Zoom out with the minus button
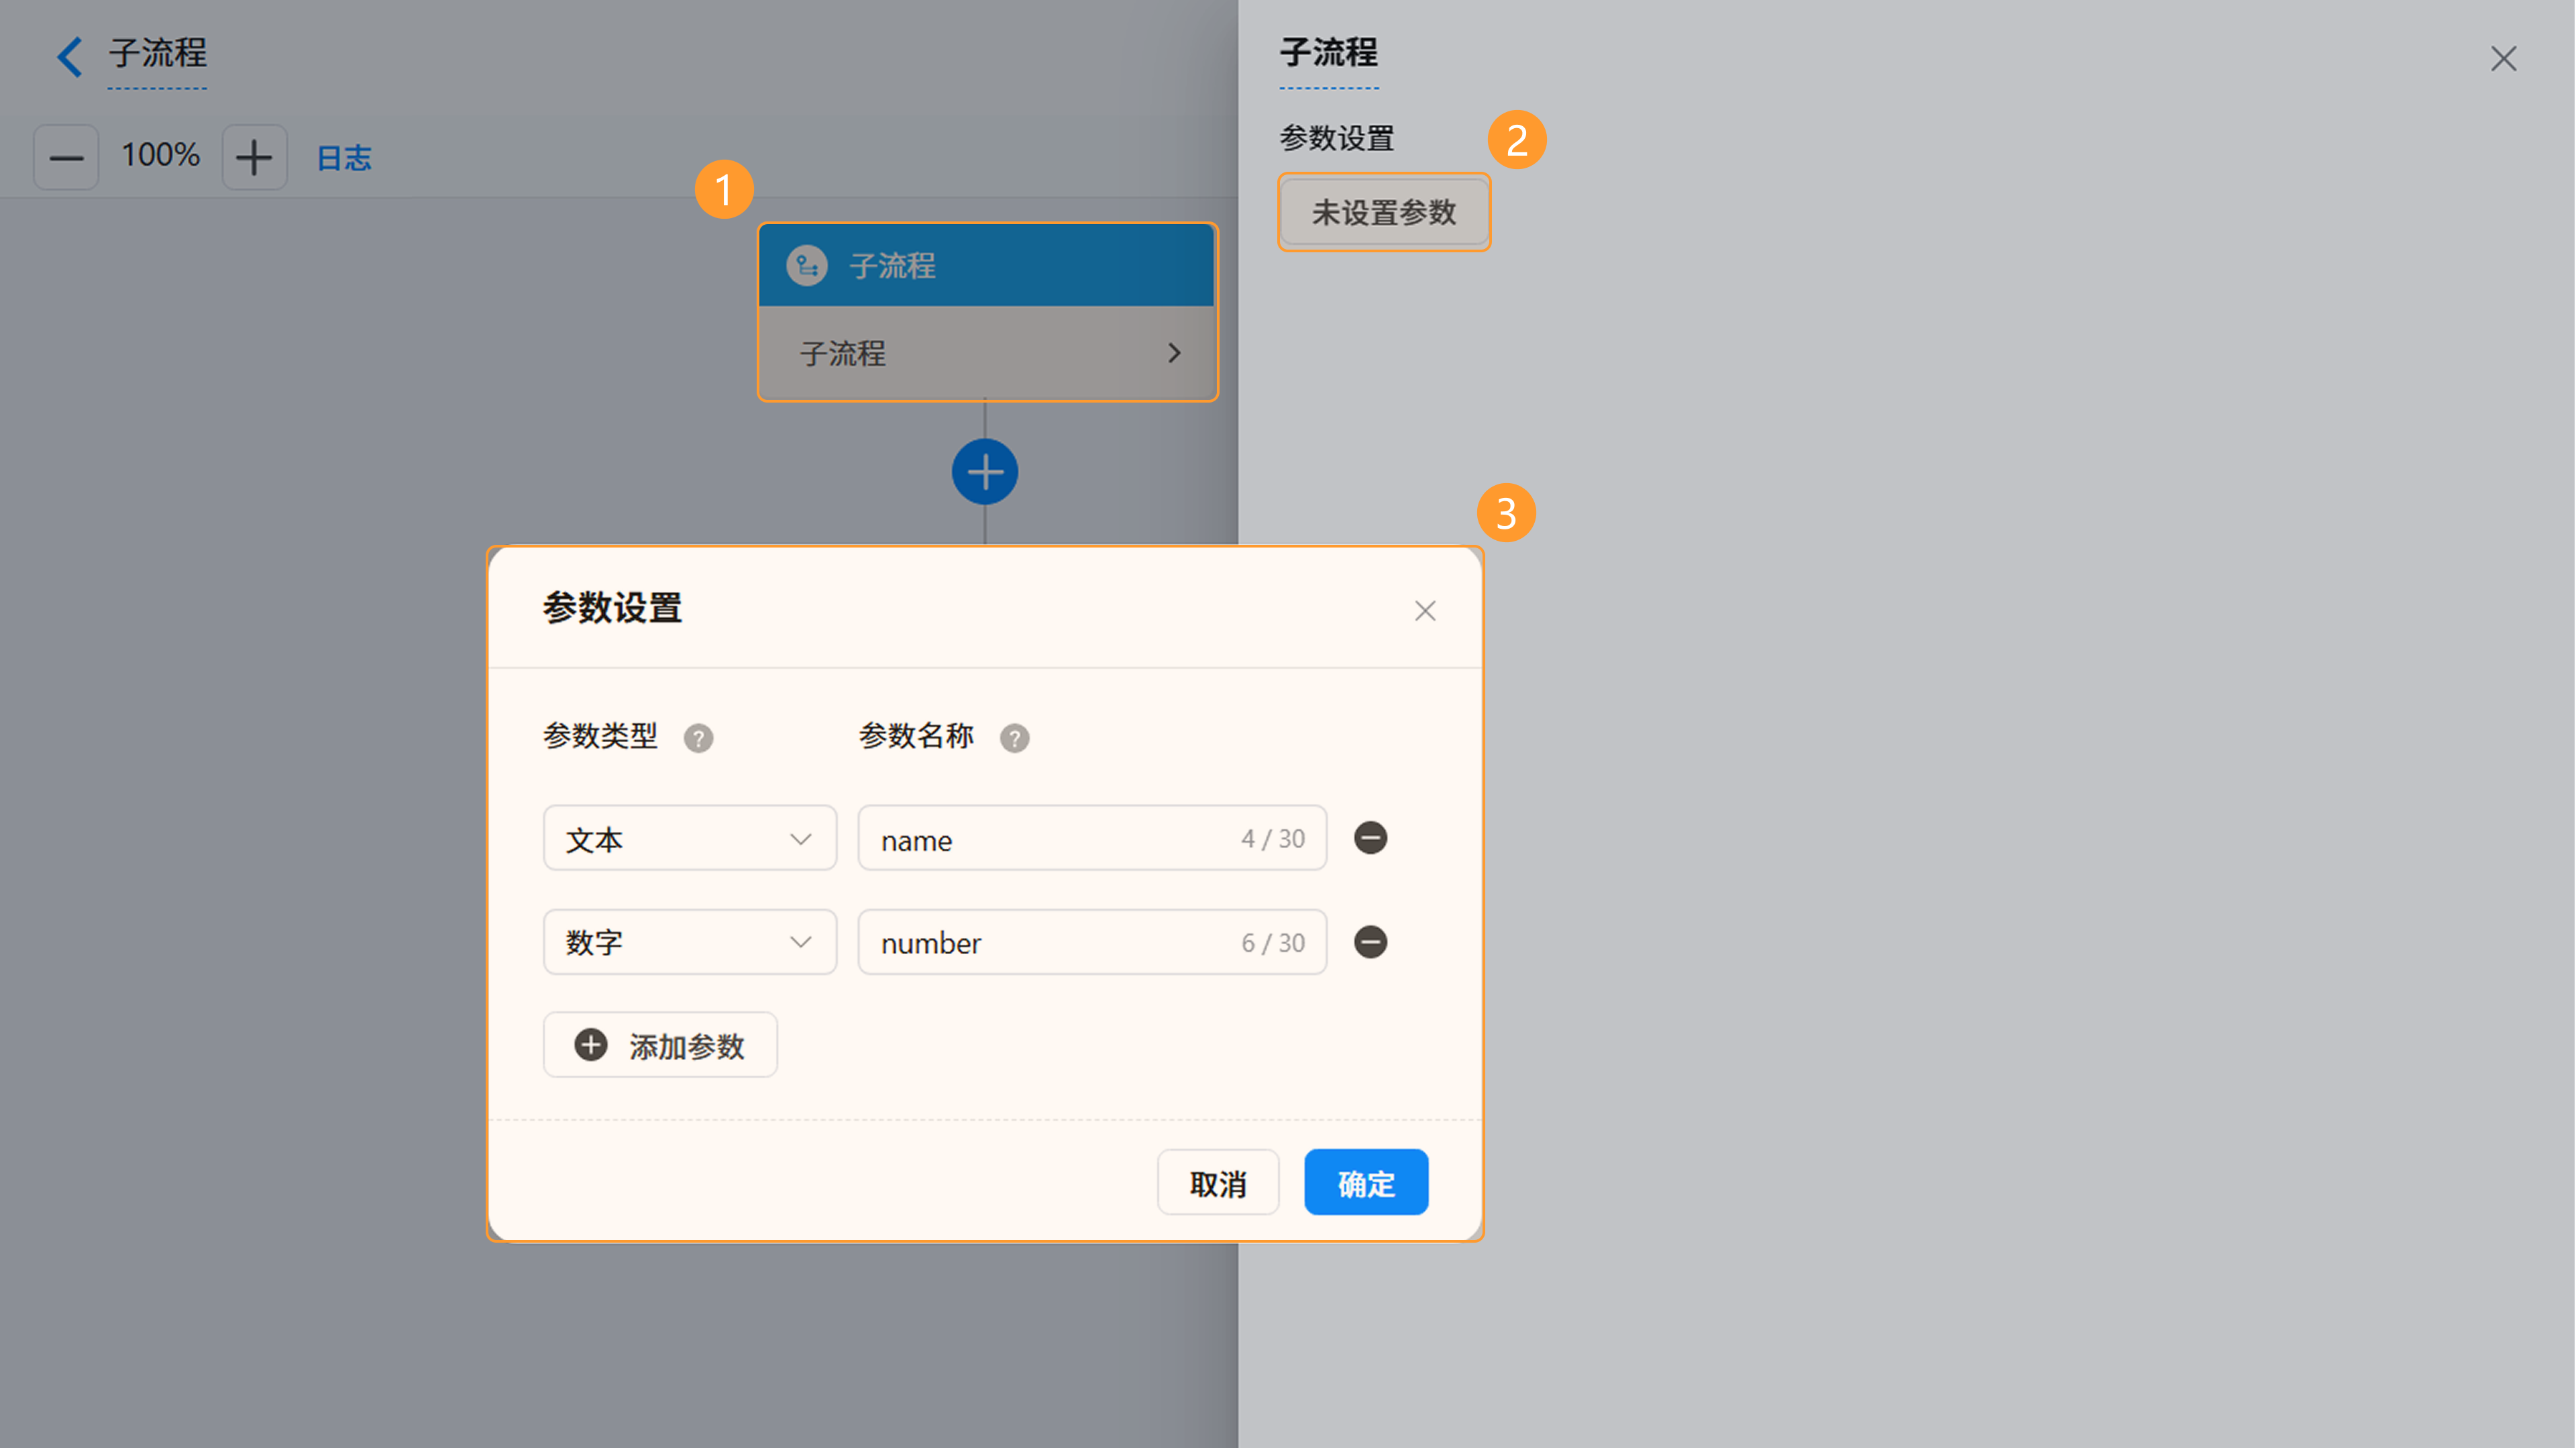This screenshot has width=2576, height=1448. (x=66, y=157)
